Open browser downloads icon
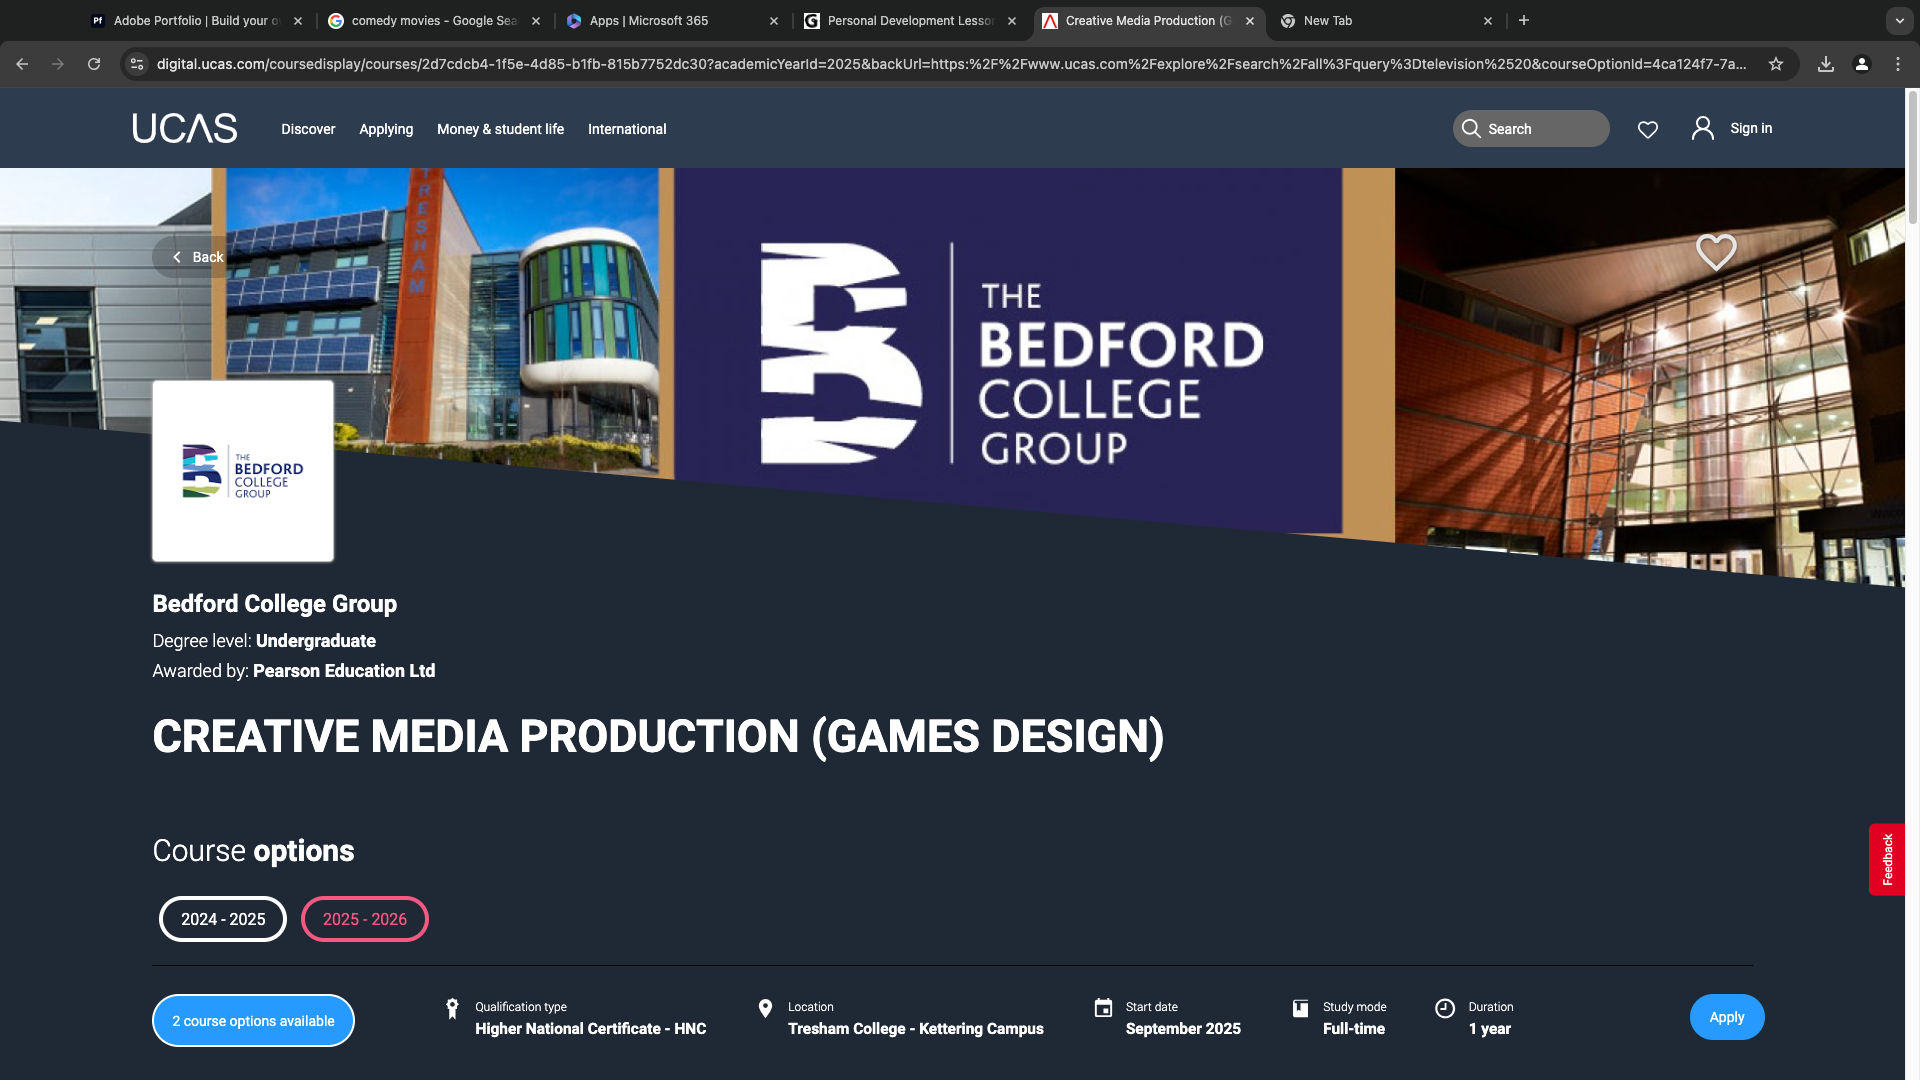This screenshot has height=1080, width=1920. tap(1826, 64)
